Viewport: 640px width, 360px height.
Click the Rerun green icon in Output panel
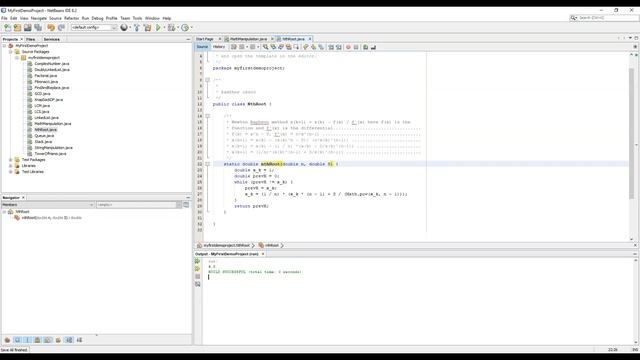198,261
